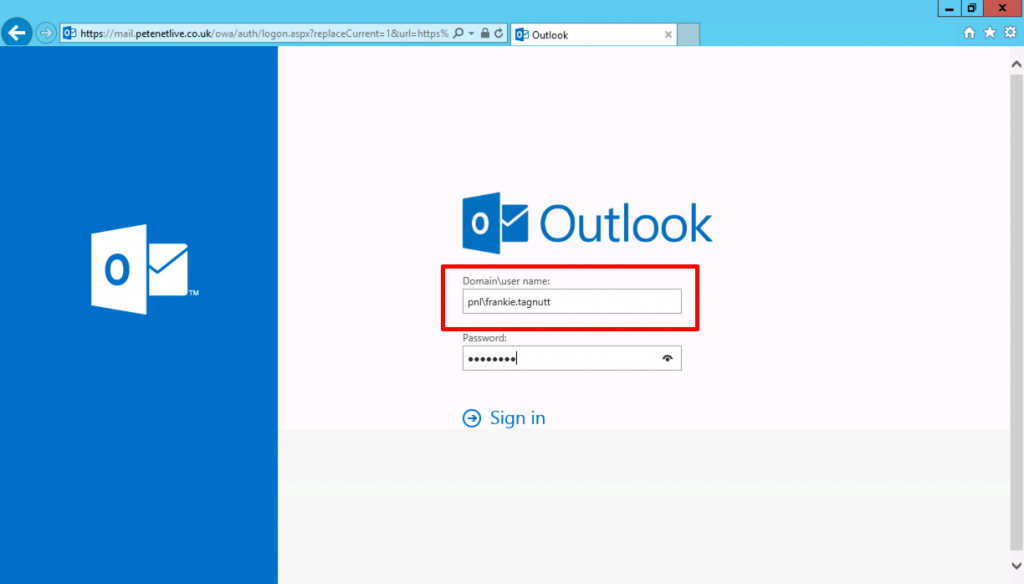This screenshot has height=584, width=1024.
Task: Open the Favorites star panel
Action: coord(989,33)
